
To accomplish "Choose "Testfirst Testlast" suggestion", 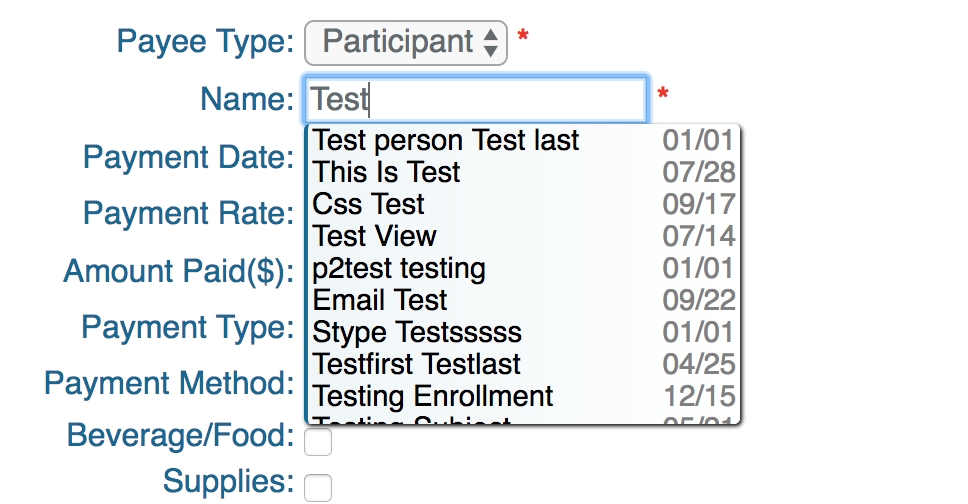I will click(416, 364).
